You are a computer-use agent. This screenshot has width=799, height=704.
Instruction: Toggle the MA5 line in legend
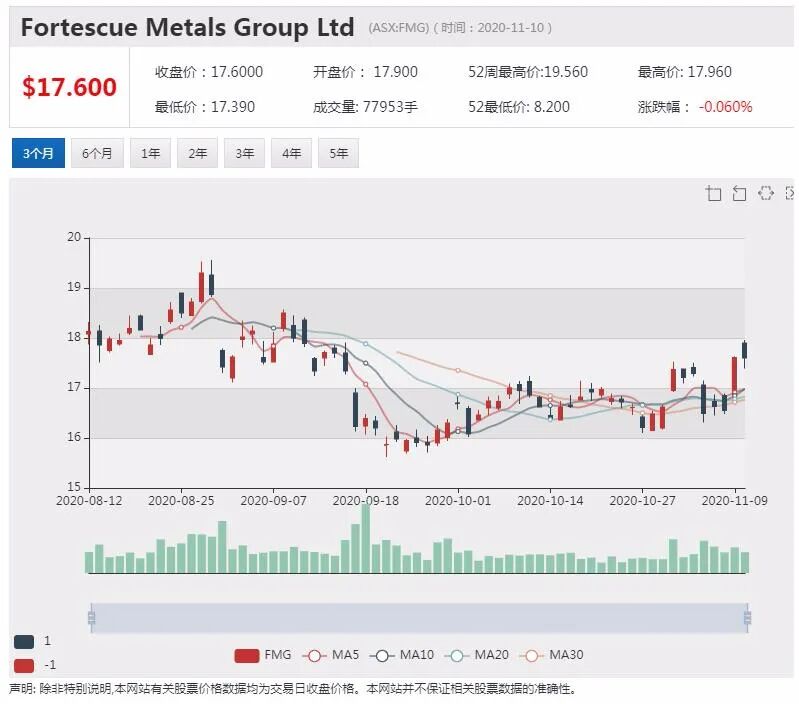click(331, 655)
